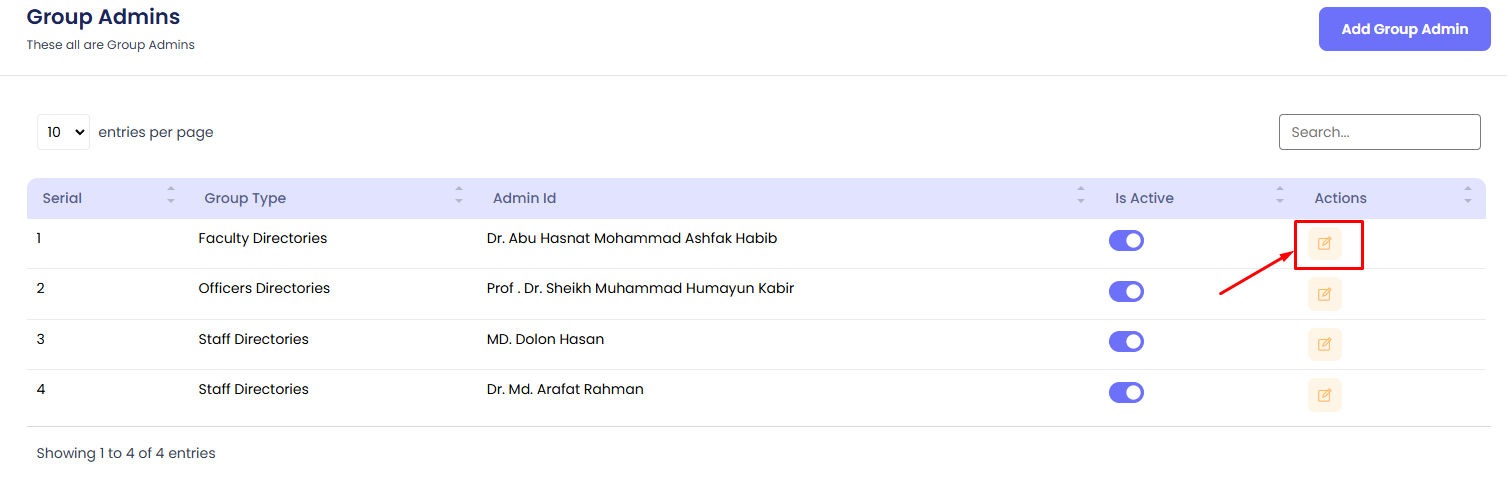Disable active status for Prof. Humayun Kabir
This screenshot has height=487, width=1507.
click(x=1126, y=291)
